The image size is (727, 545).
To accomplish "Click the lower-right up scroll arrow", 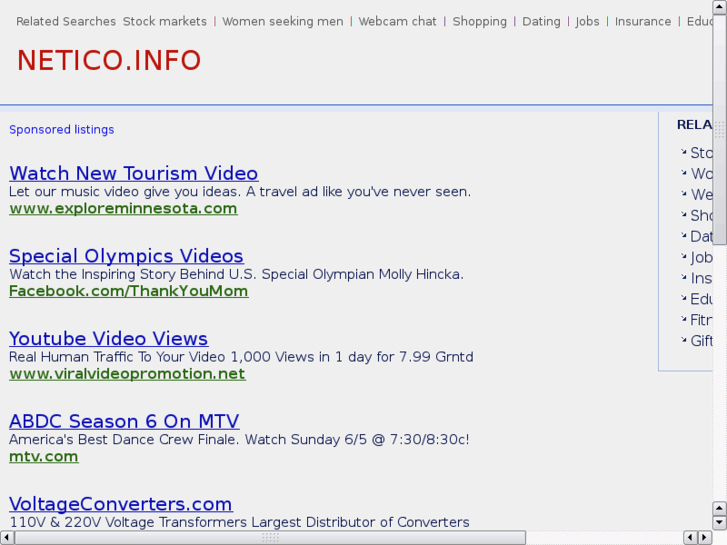I will [719, 508].
